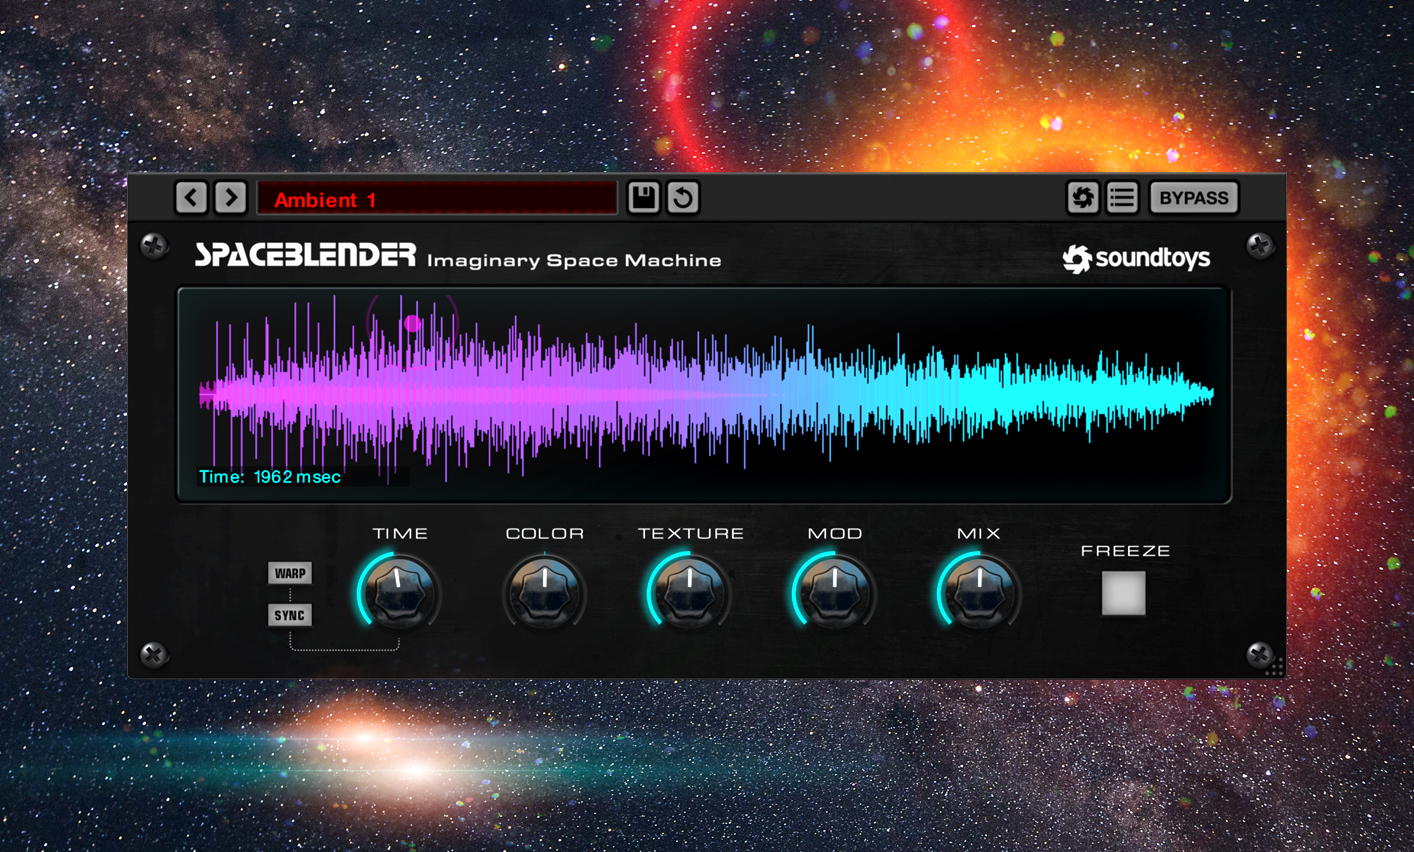Click the Soundtoys logo
This screenshot has height=852, width=1414.
pyautogui.click(x=1136, y=259)
